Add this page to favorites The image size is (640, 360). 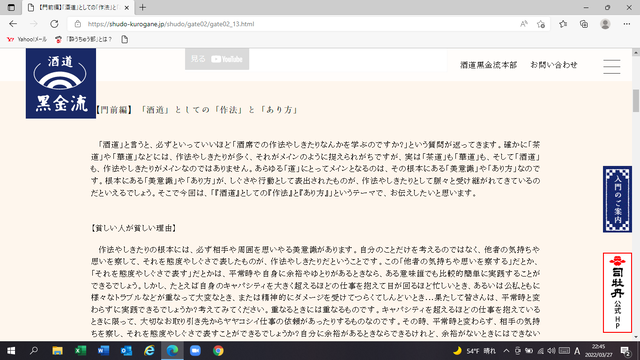(541, 24)
